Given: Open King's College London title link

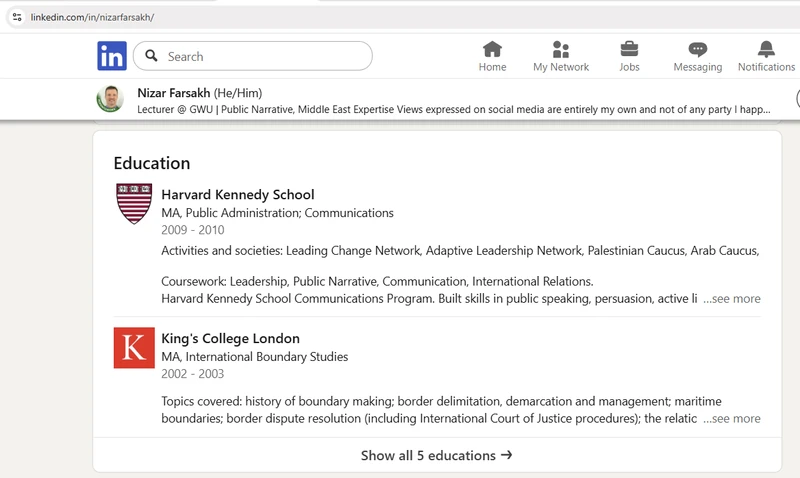Looking at the screenshot, I should (x=231, y=339).
